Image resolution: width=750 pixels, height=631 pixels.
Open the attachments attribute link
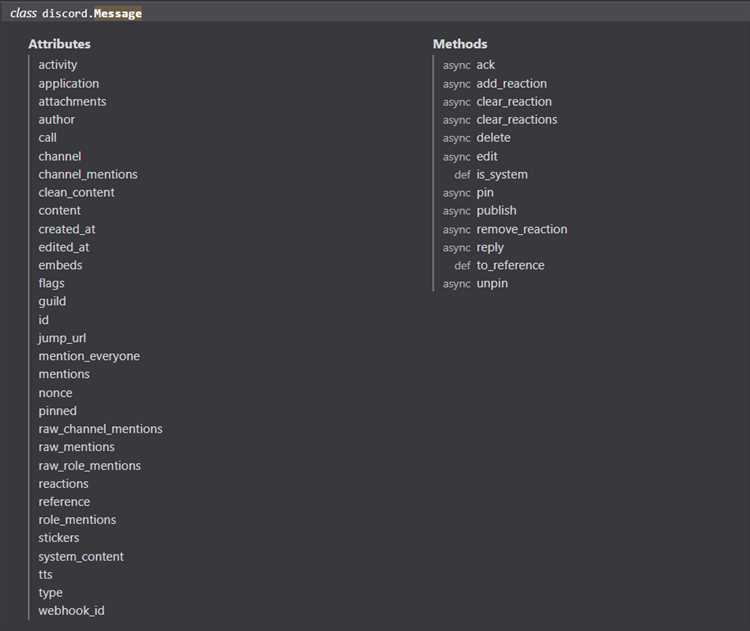(x=72, y=102)
